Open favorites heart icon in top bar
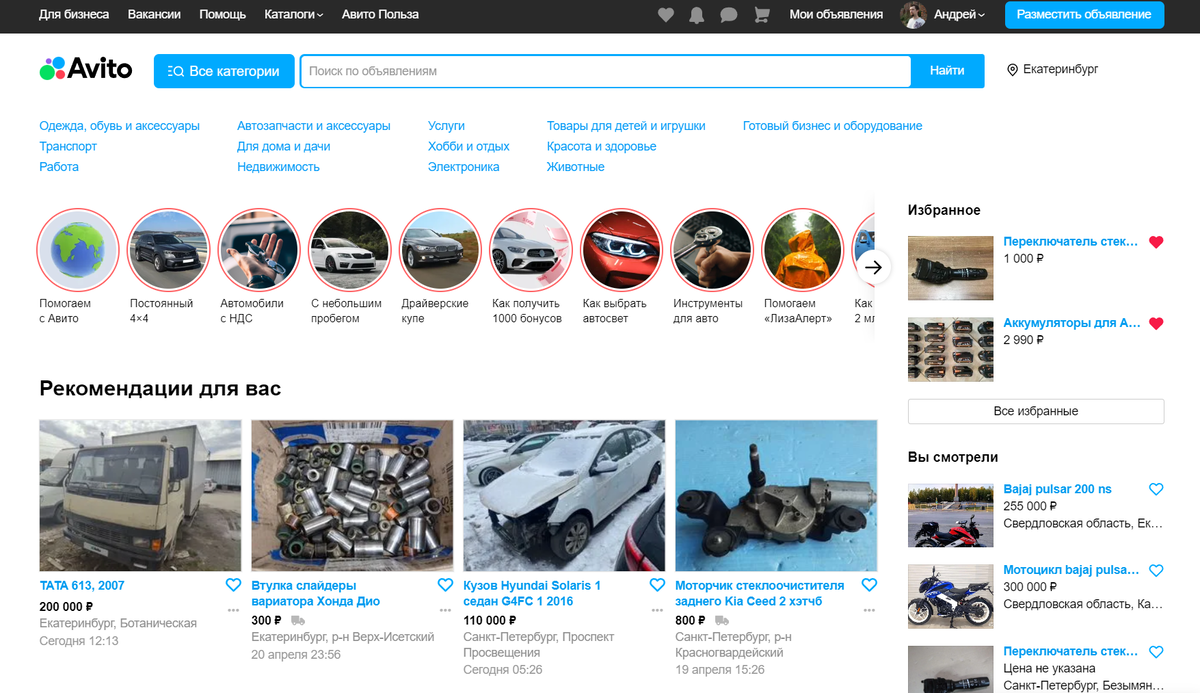The width and height of the screenshot is (1200, 693). 666,15
